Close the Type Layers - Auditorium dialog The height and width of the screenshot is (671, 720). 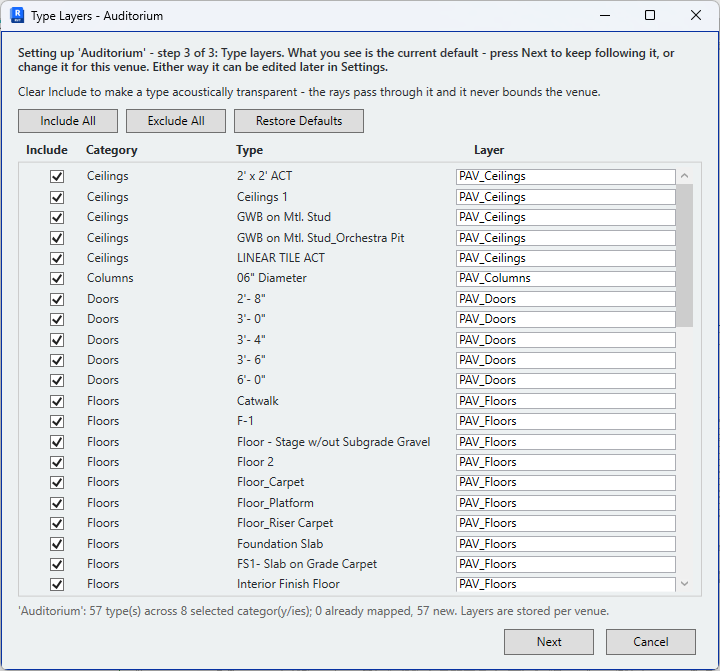click(696, 15)
